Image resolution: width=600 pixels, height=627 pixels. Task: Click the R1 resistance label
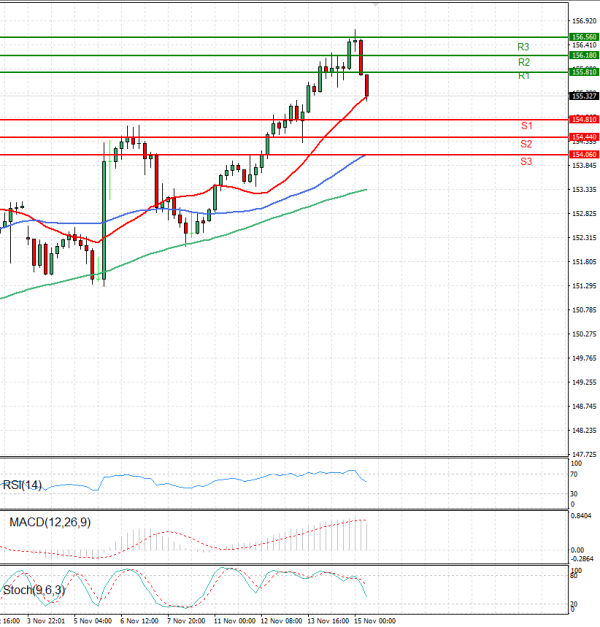(x=523, y=76)
